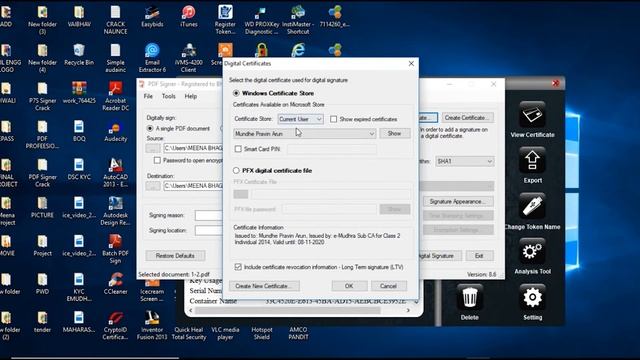Click Create Certificate button in PDF Signer

[x=468, y=118]
